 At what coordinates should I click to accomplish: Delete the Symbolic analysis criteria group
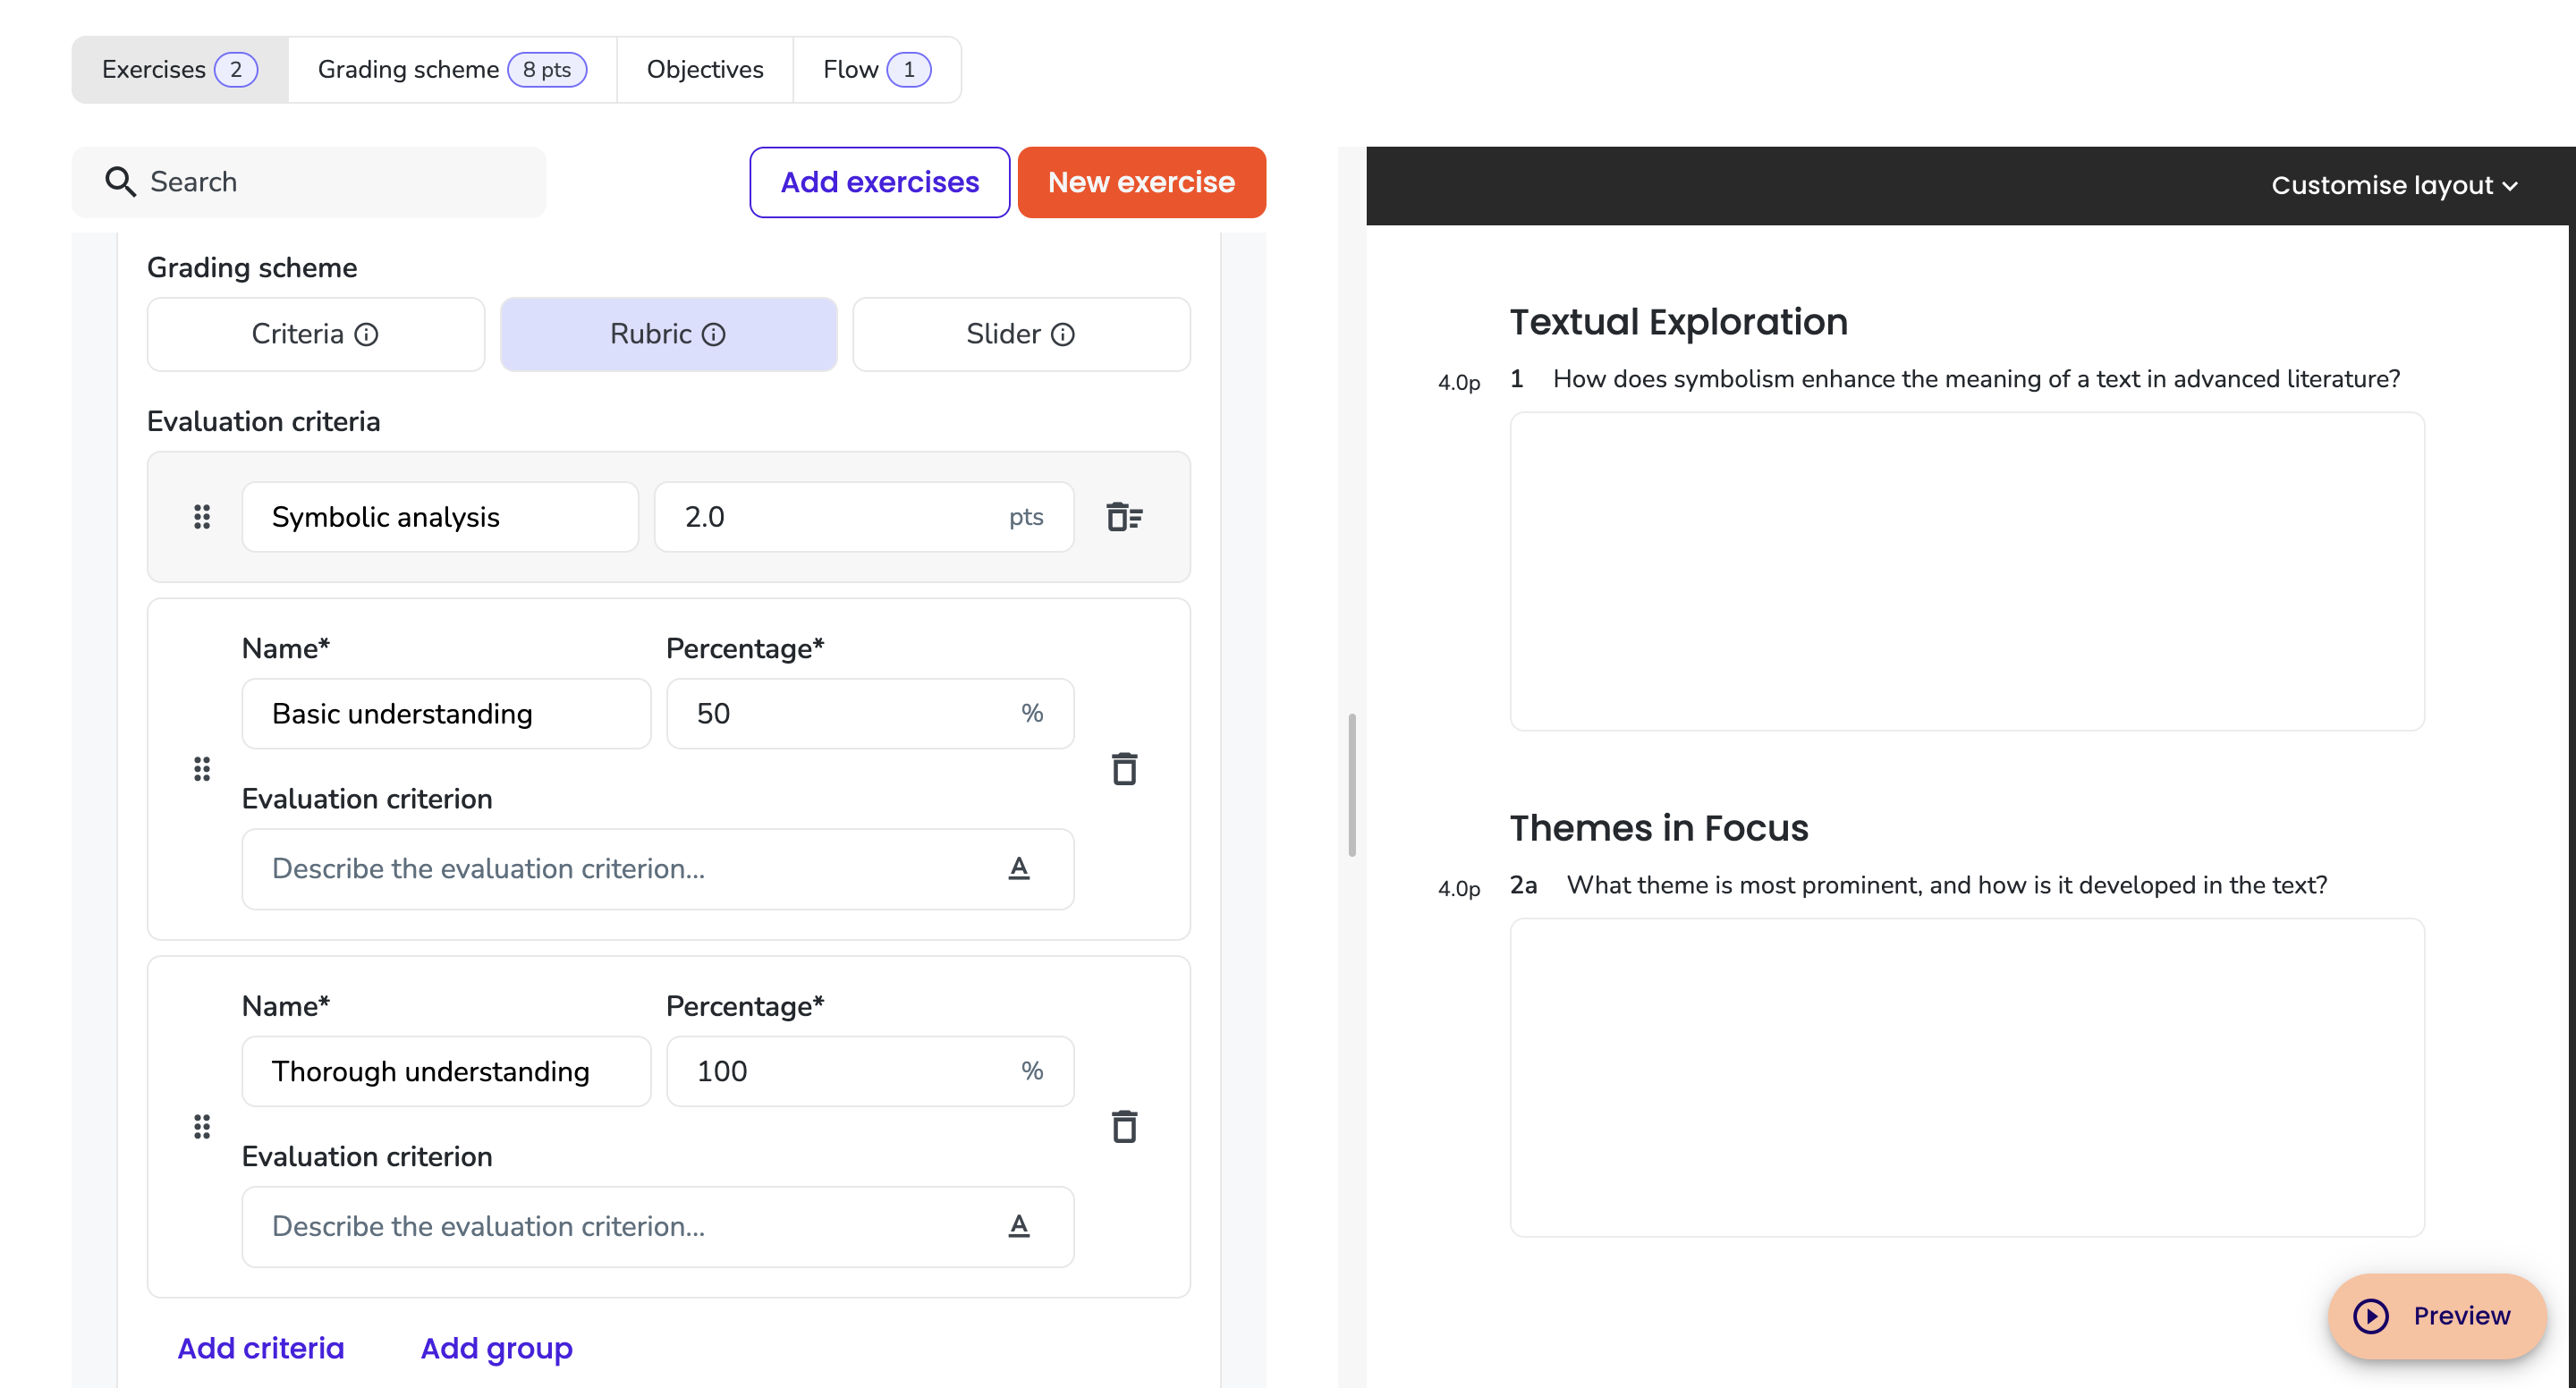1124,517
